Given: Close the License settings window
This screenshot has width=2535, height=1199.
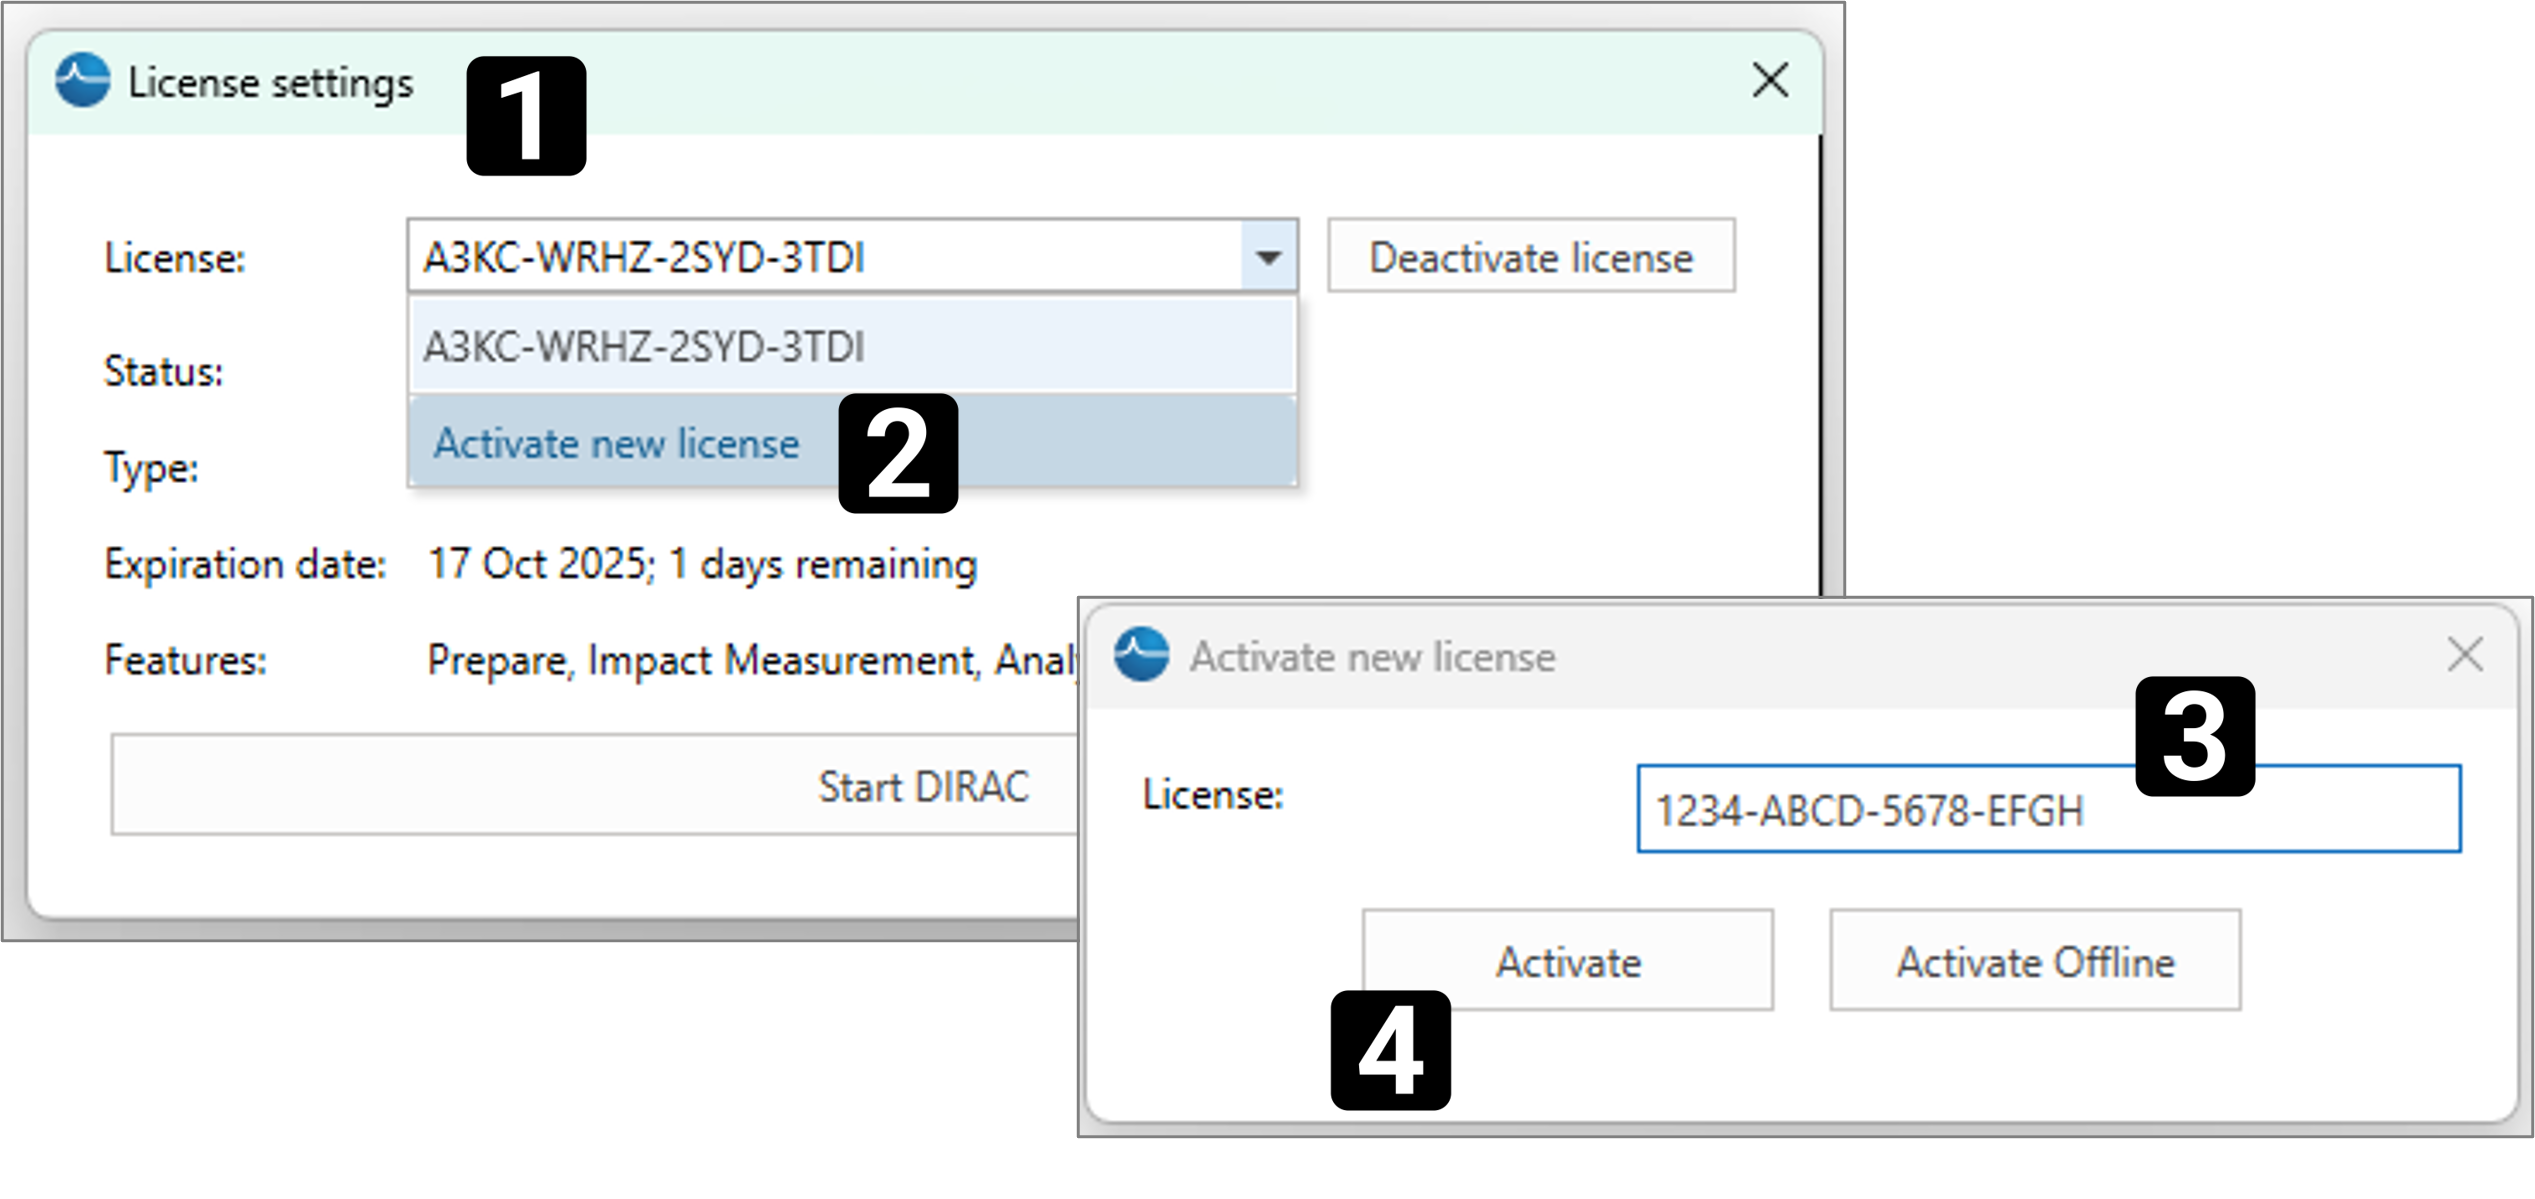Looking at the screenshot, I should (1769, 80).
